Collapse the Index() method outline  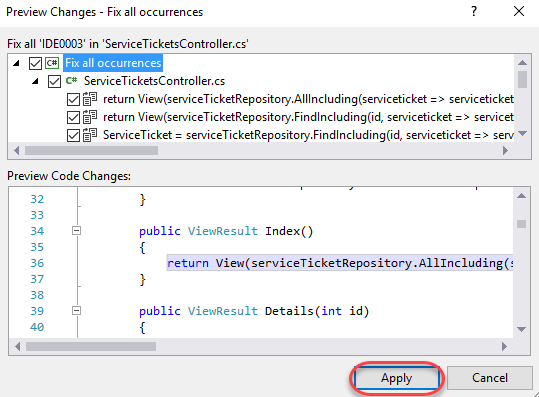point(76,231)
